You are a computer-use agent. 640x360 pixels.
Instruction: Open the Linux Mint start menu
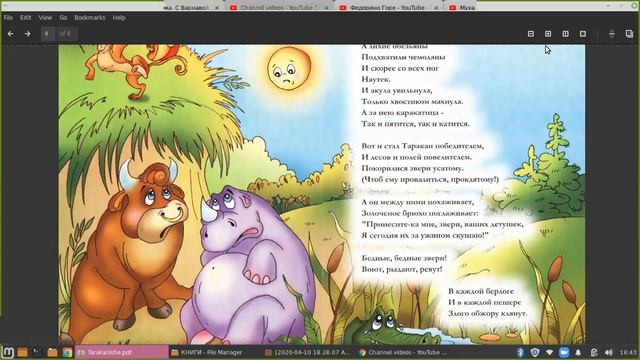[x=8, y=352]
